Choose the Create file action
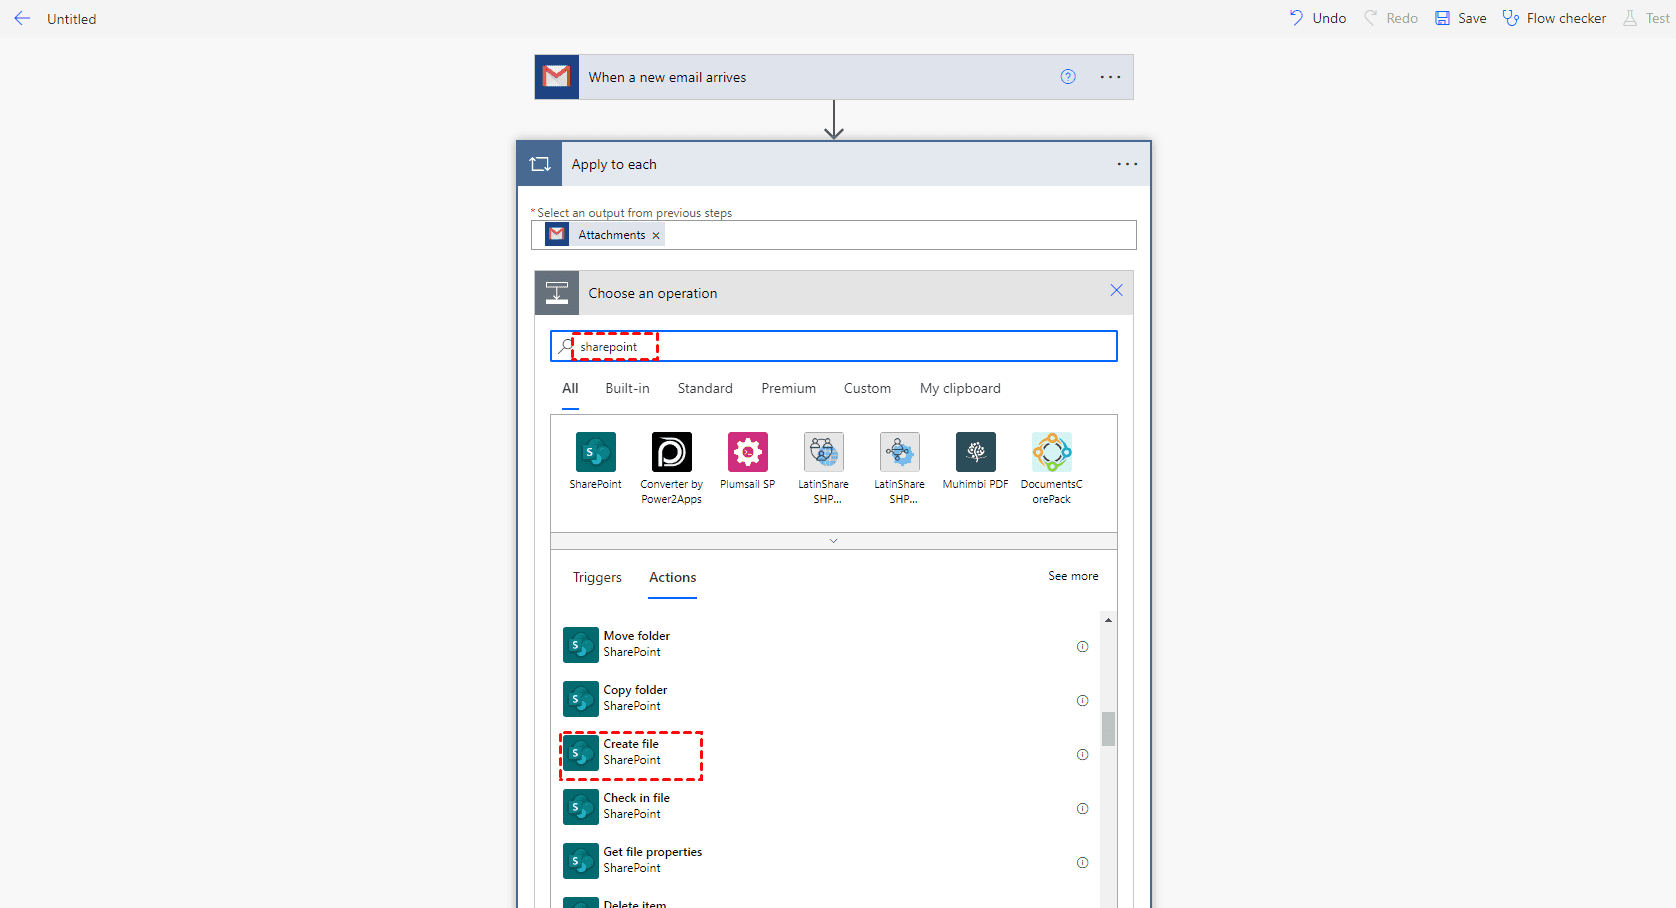Screen dimensions: 1676x908 (x=826, y=753)
